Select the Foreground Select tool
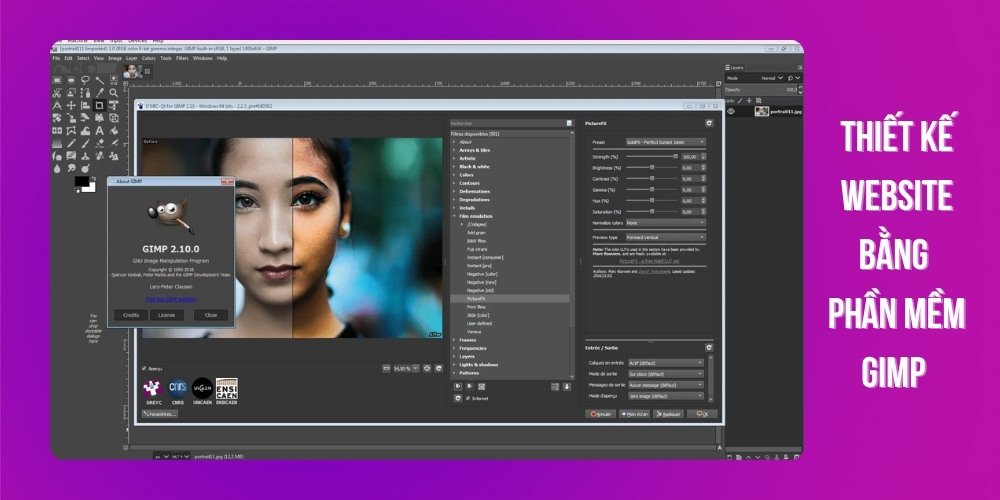This screenshot has width=1000, height=500. (71, 93)
